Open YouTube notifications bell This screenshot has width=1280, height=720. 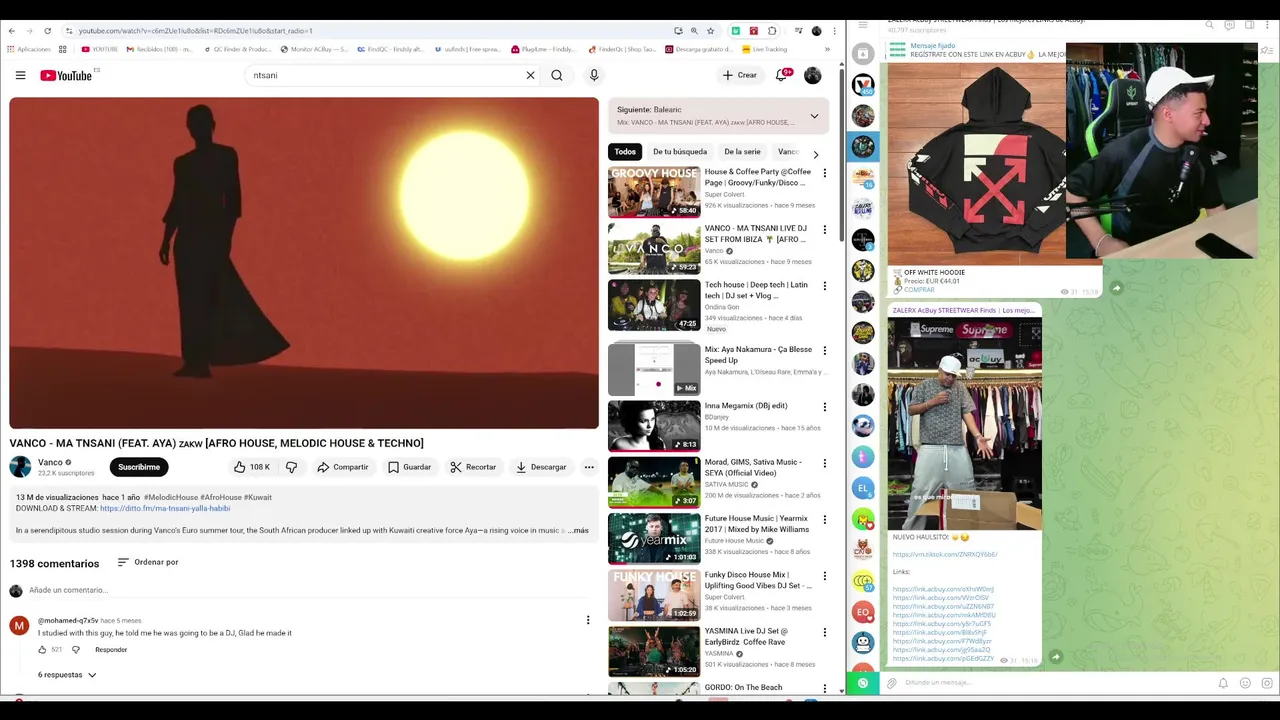(x=782, y=75)
